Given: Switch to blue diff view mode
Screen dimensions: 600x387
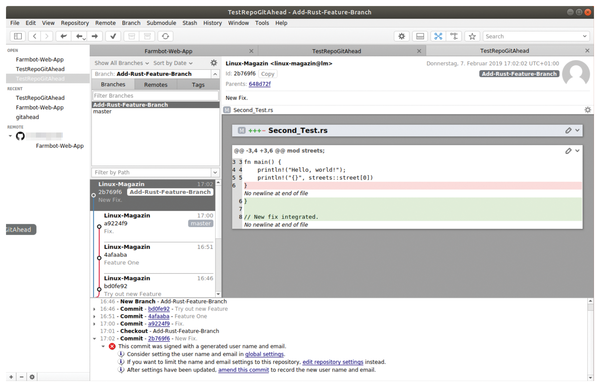Looking at the screenshot, I should 438,36.
